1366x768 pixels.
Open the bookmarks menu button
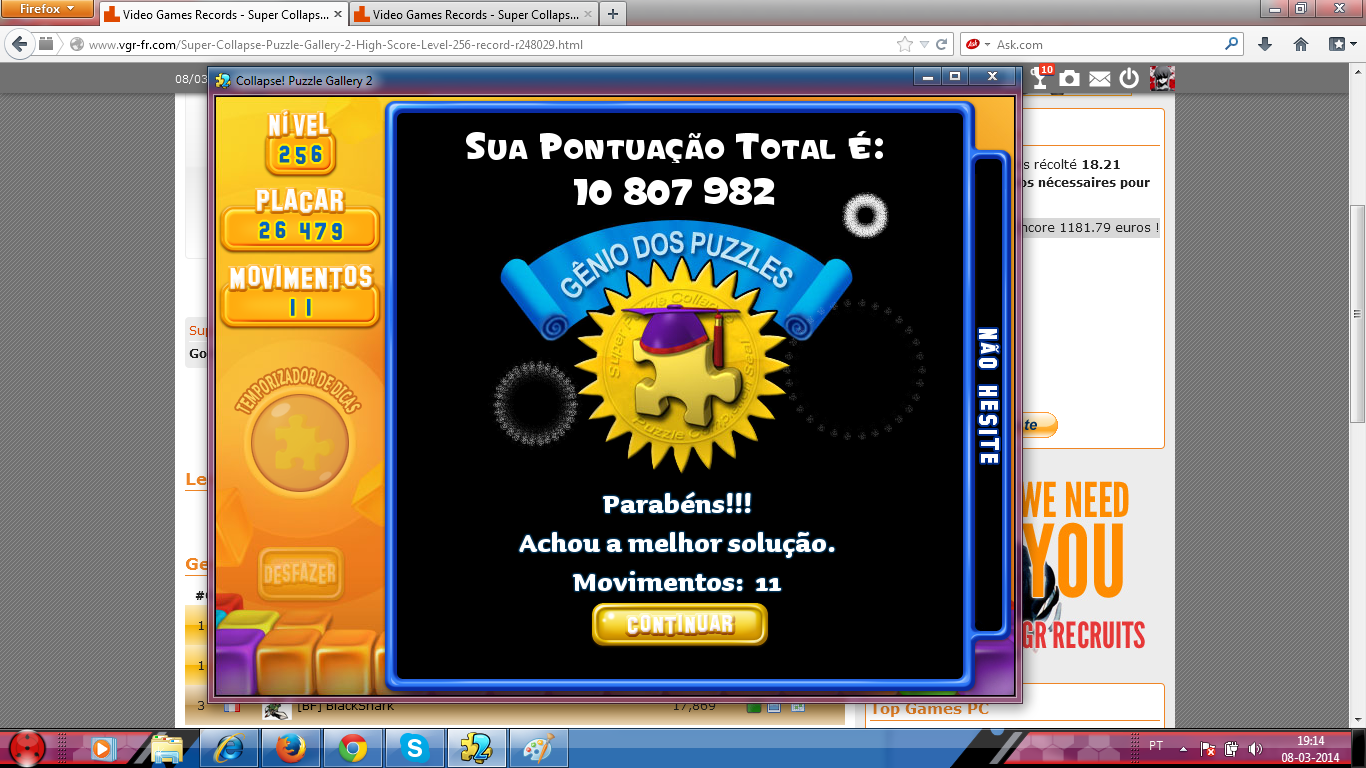pyautogui.click(x=1340, y=44)
